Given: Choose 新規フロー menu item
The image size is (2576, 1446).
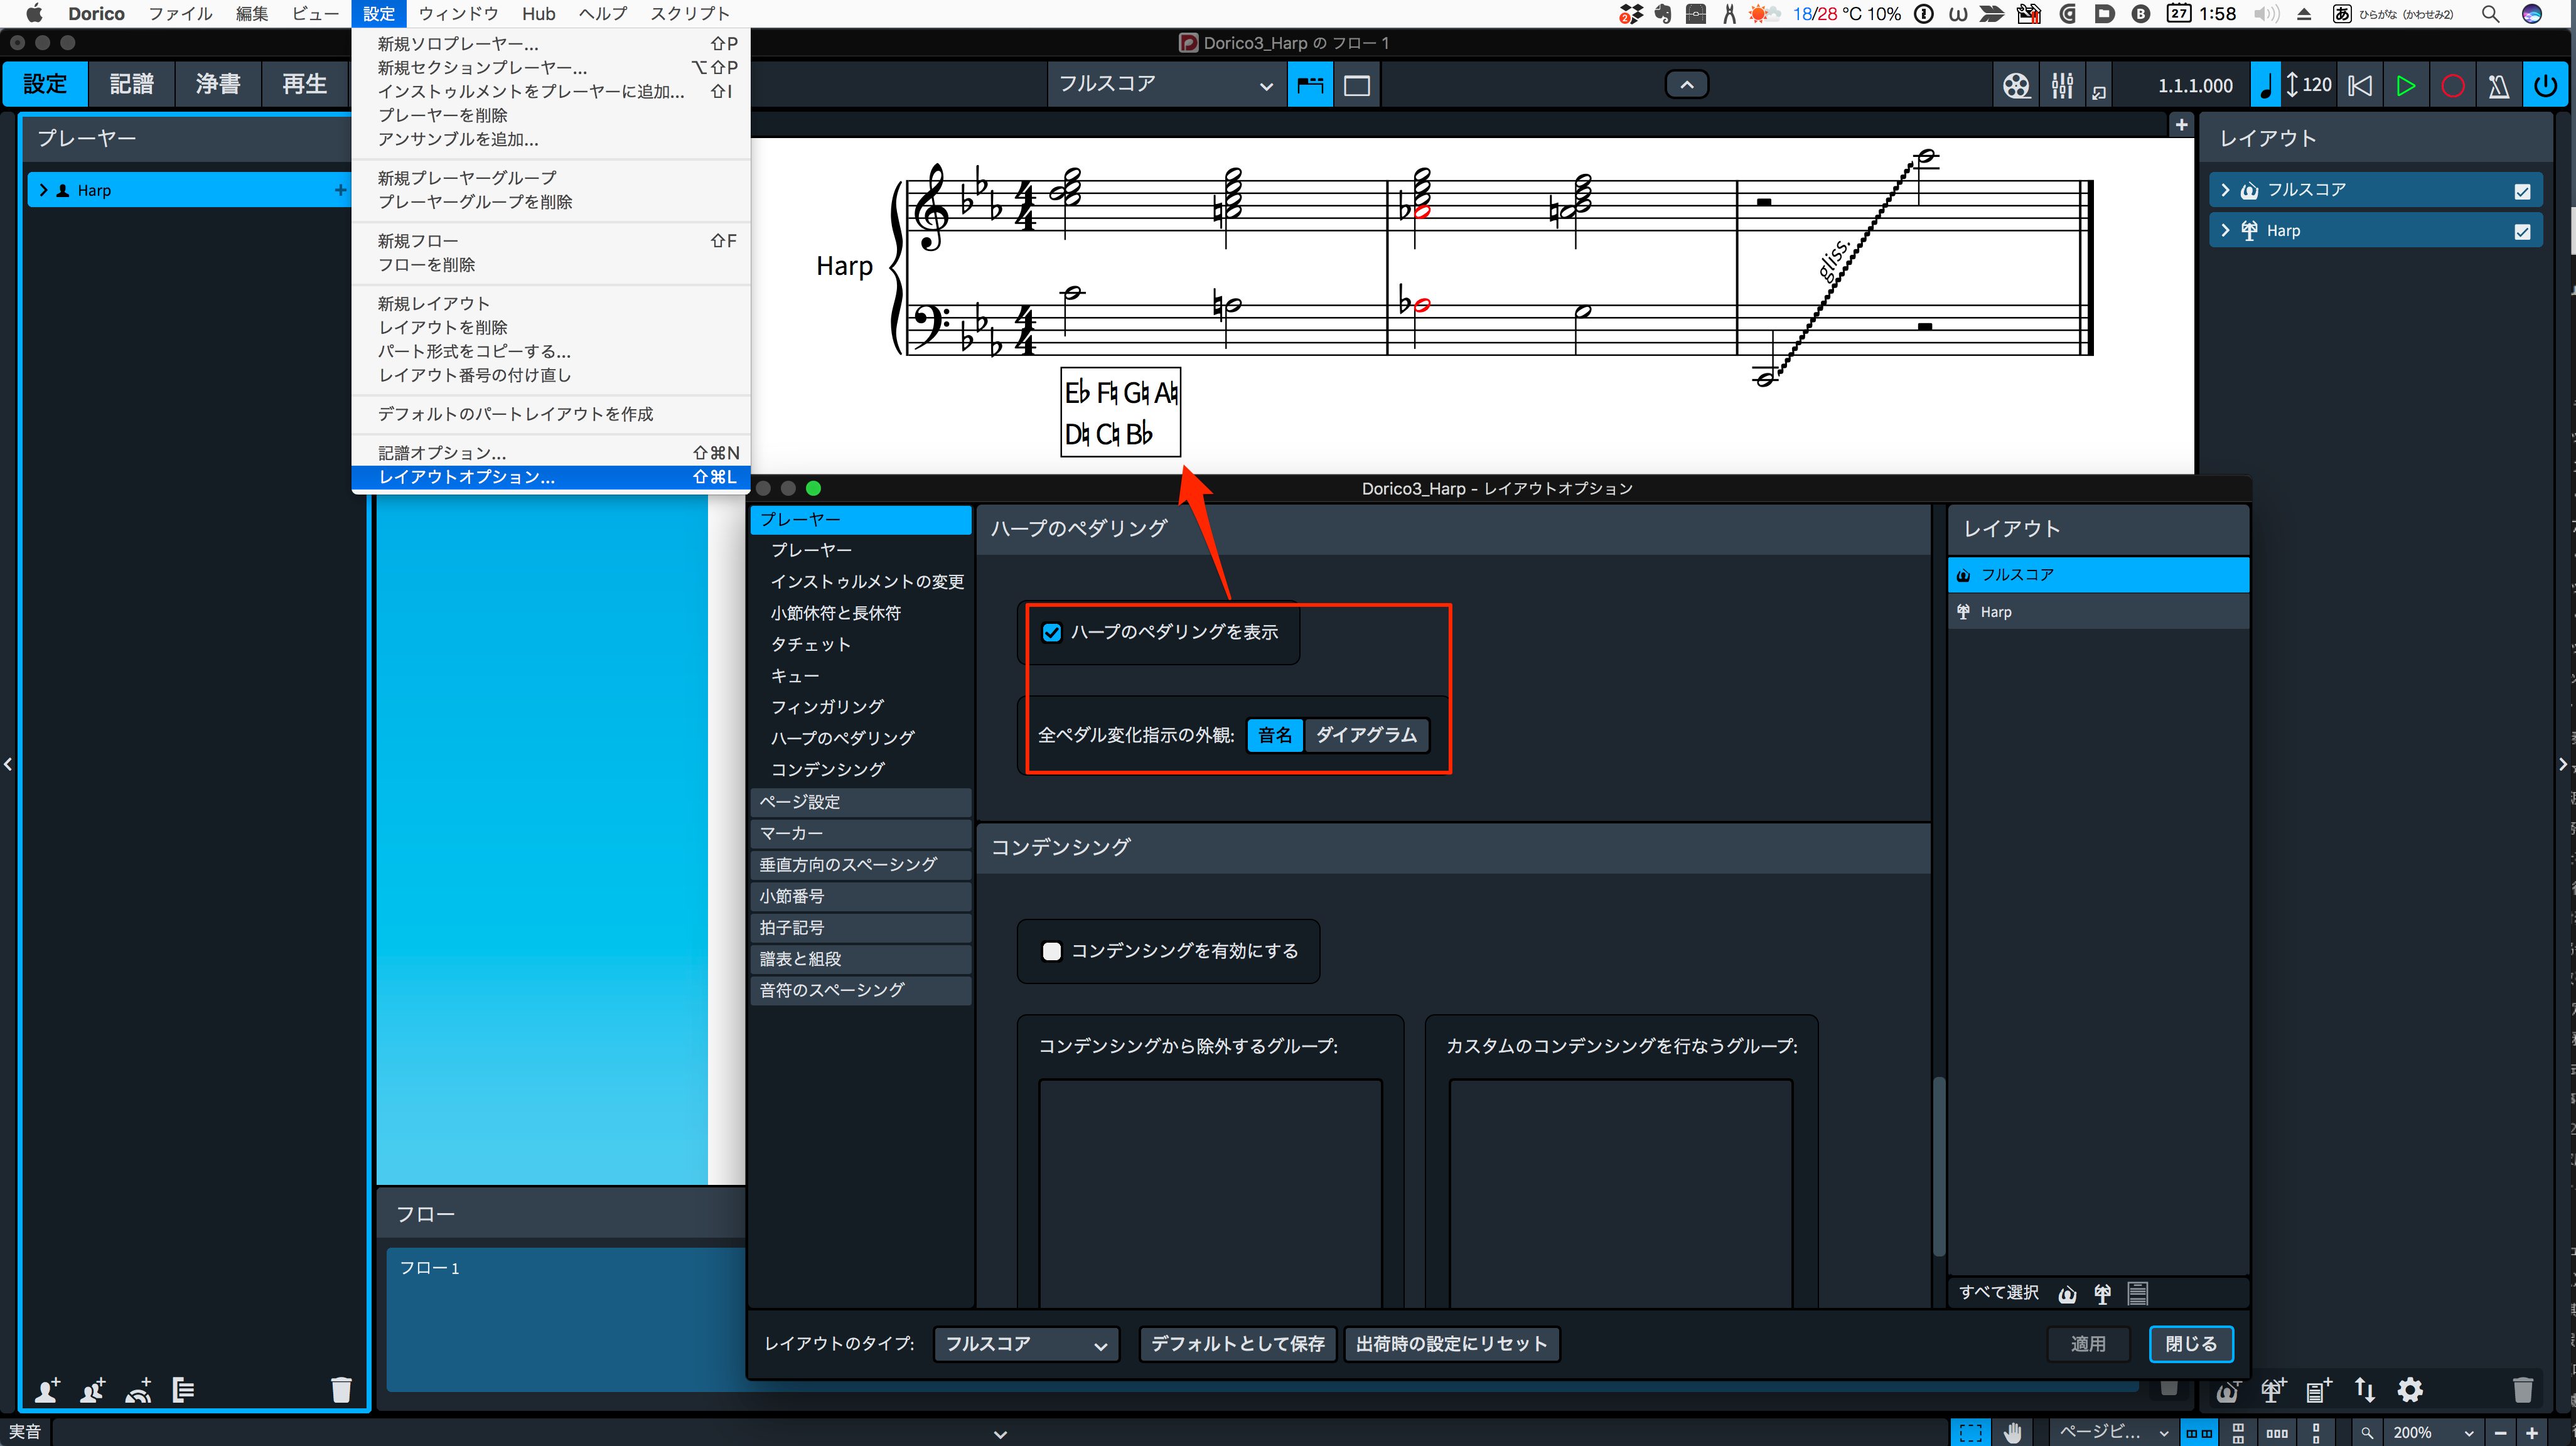Looking at the screenshot, I should (551, 241).
